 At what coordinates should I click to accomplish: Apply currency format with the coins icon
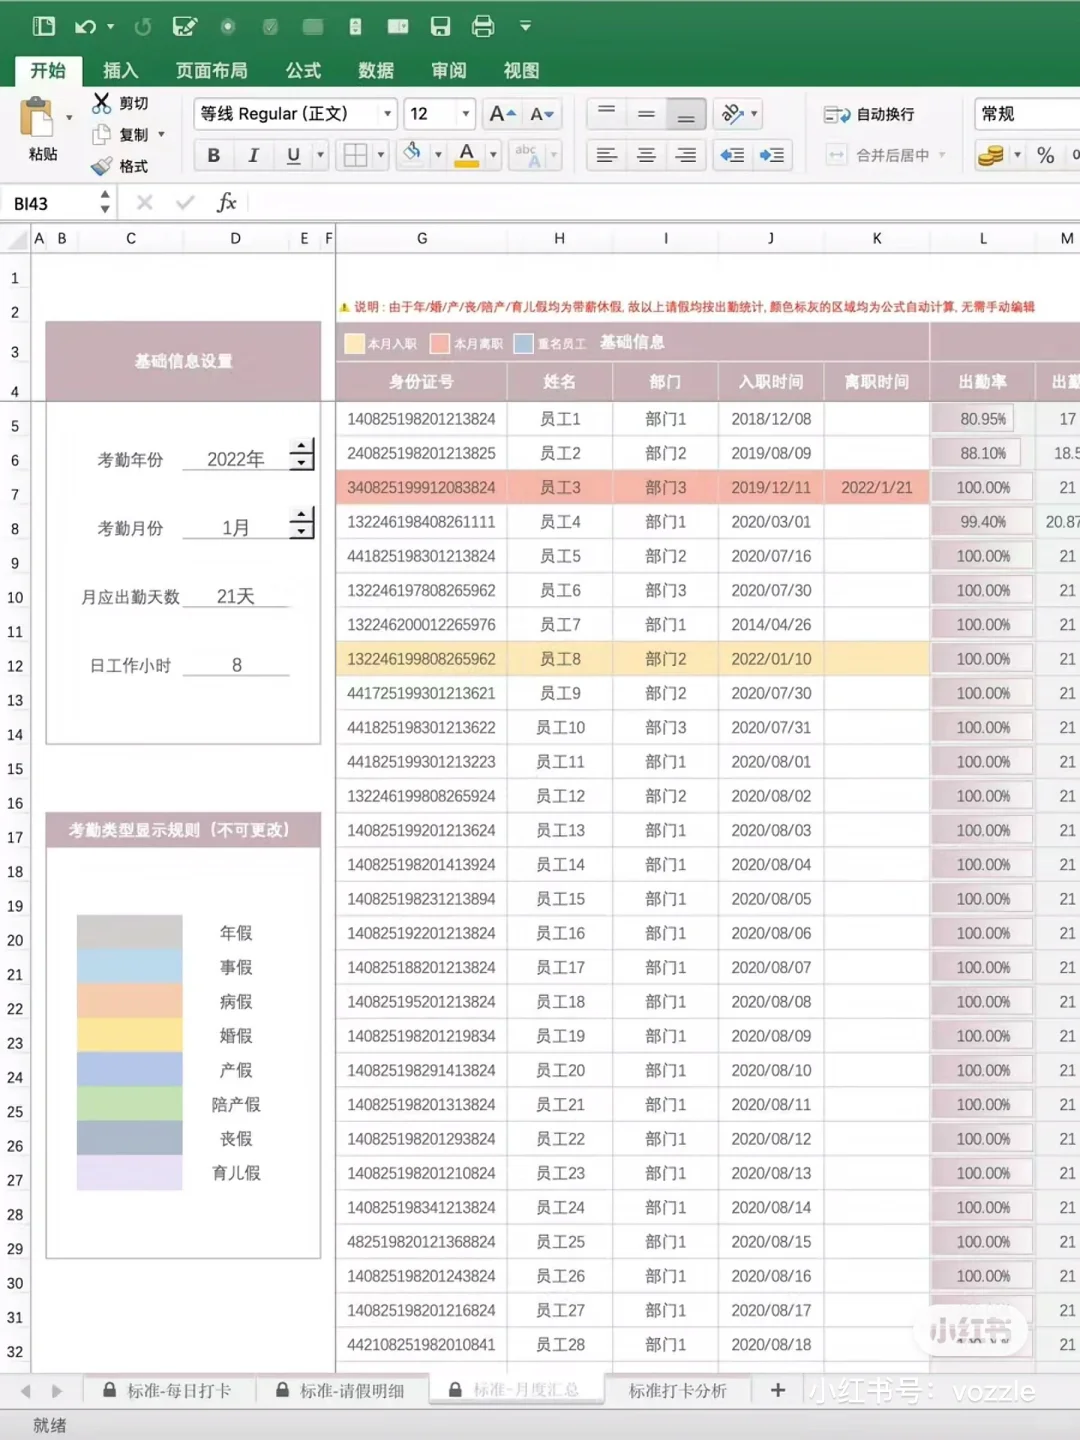992,155
